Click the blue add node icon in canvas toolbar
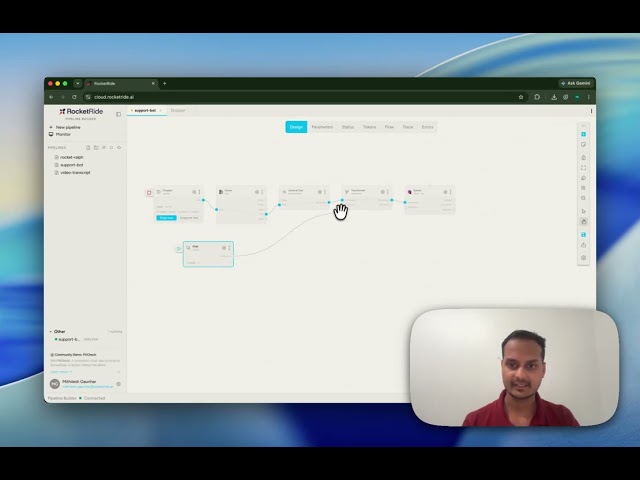 tap(583, 134)
